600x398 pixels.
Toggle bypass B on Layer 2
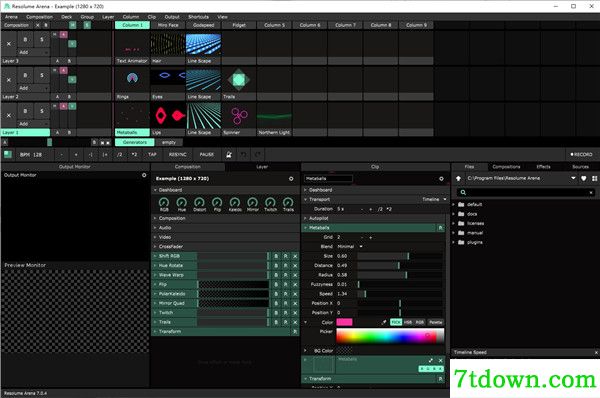click(x=25, y=75)
